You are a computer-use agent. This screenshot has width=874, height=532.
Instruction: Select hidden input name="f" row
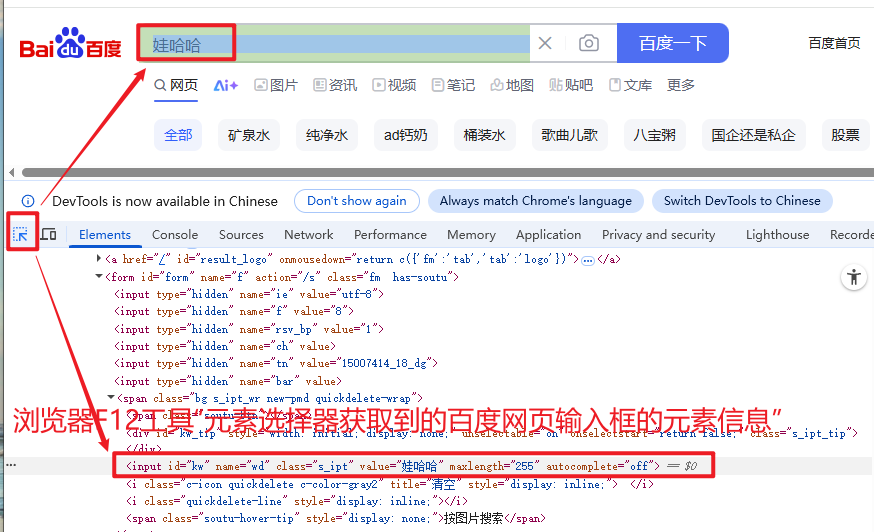[234, 311]
